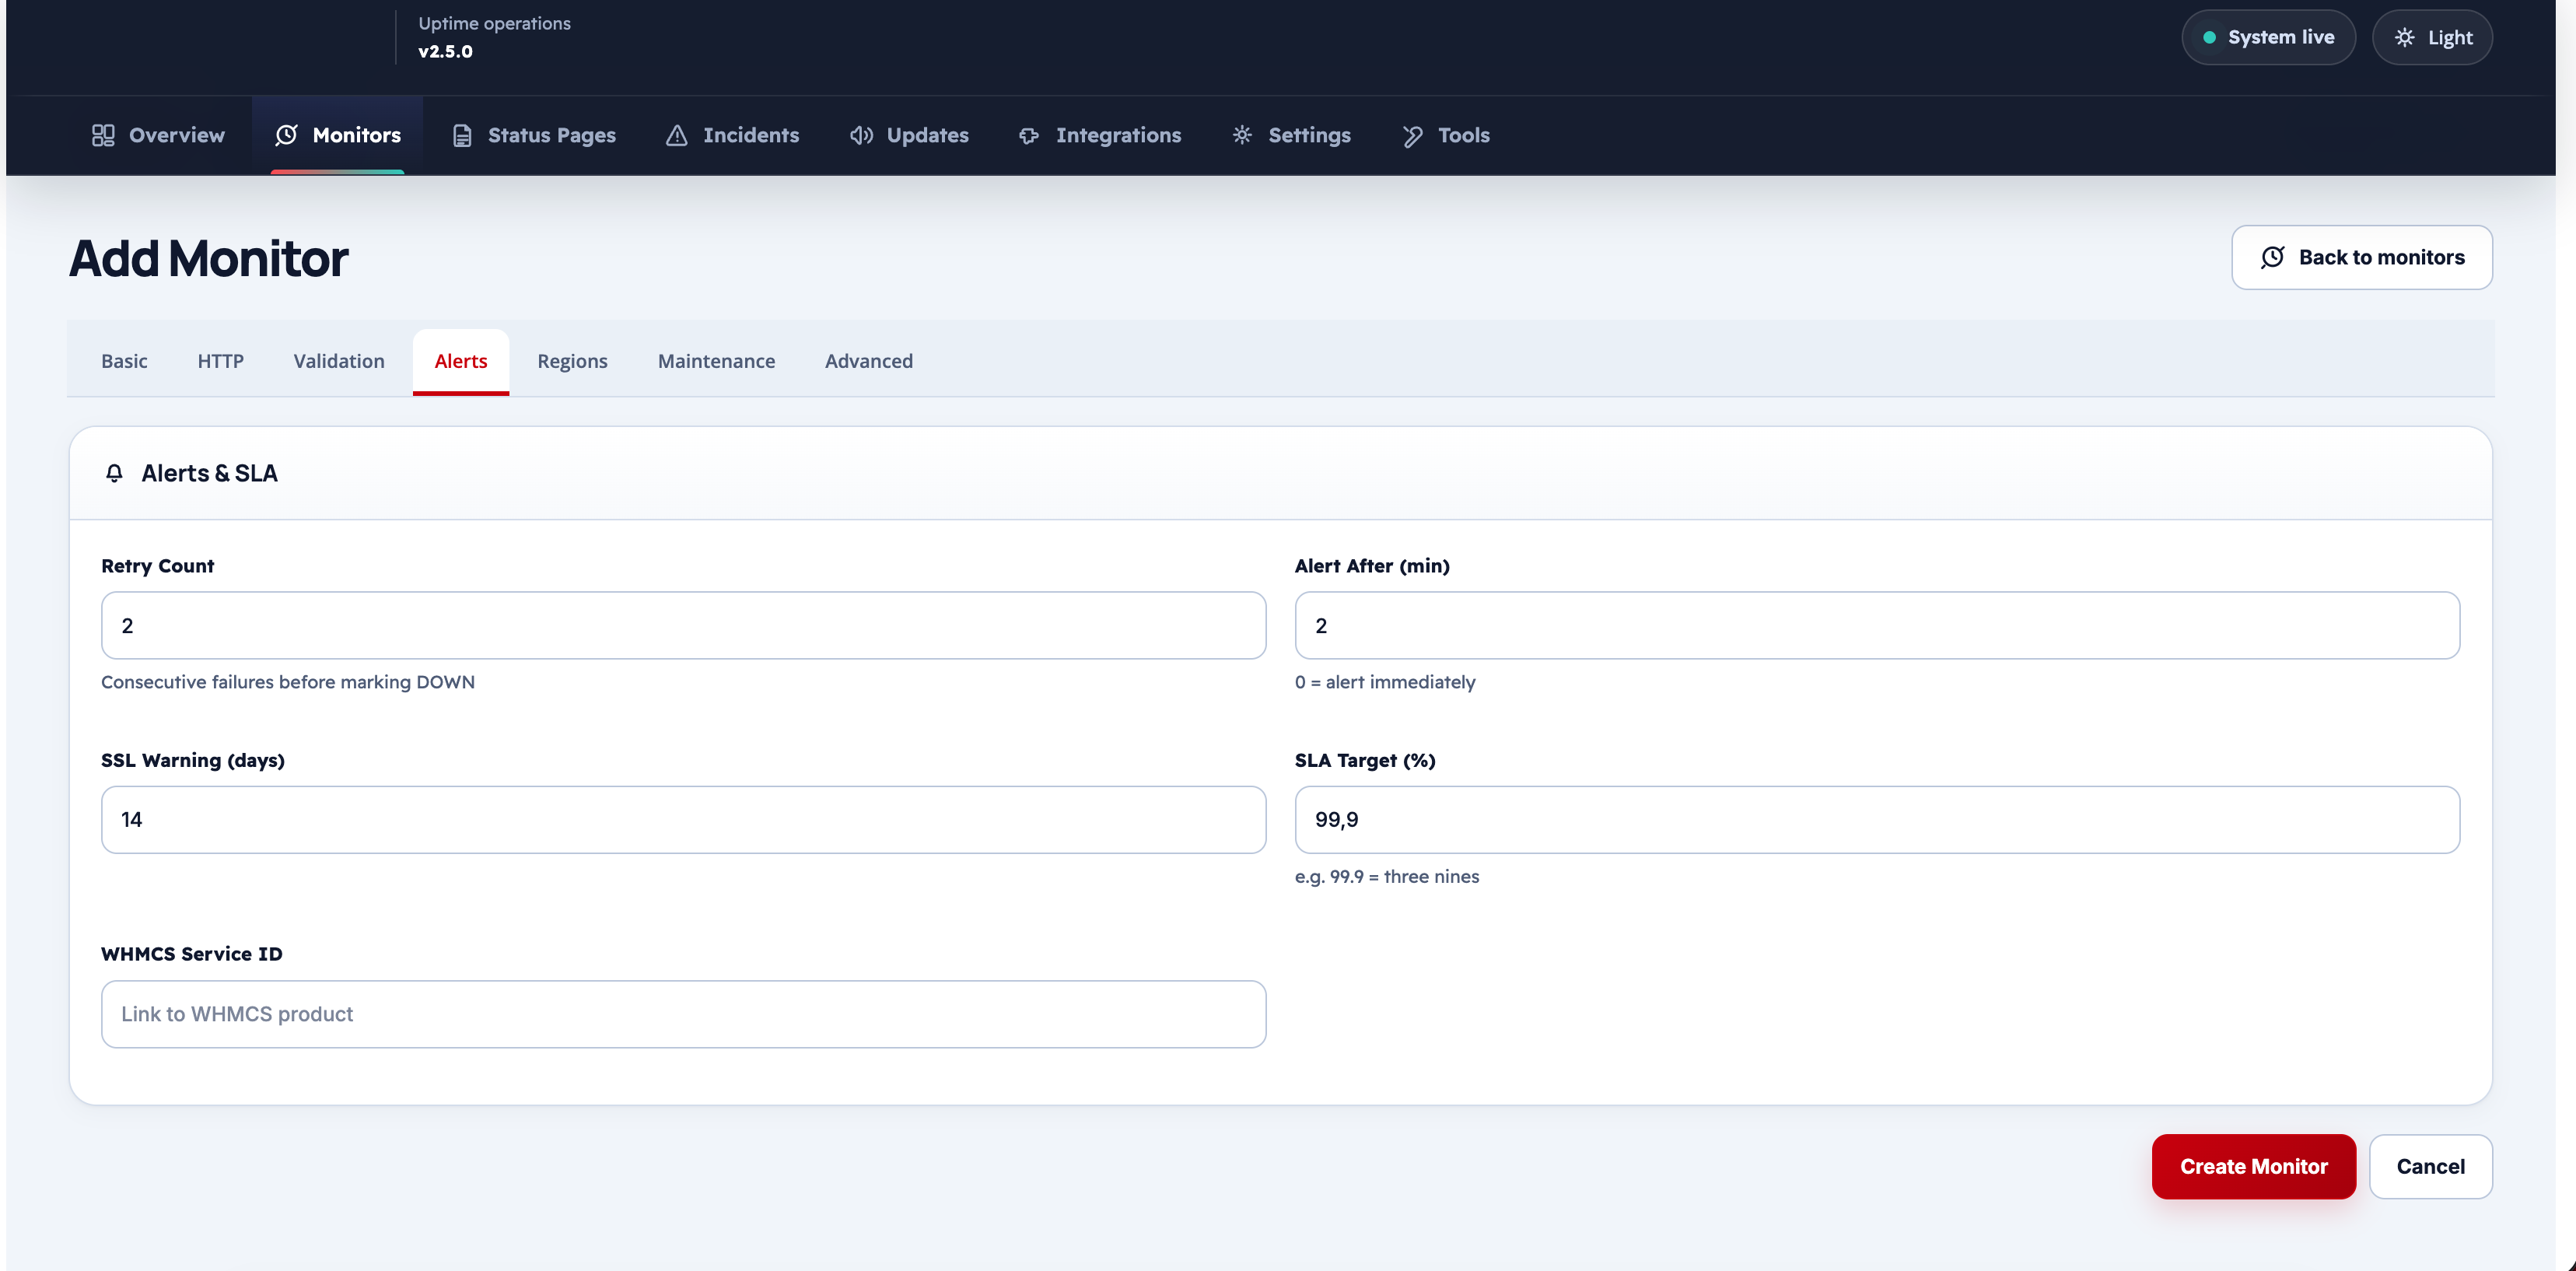Open the Overview navigation item
Viewport: 2576px width, 1271px height.
click(158, 135)
